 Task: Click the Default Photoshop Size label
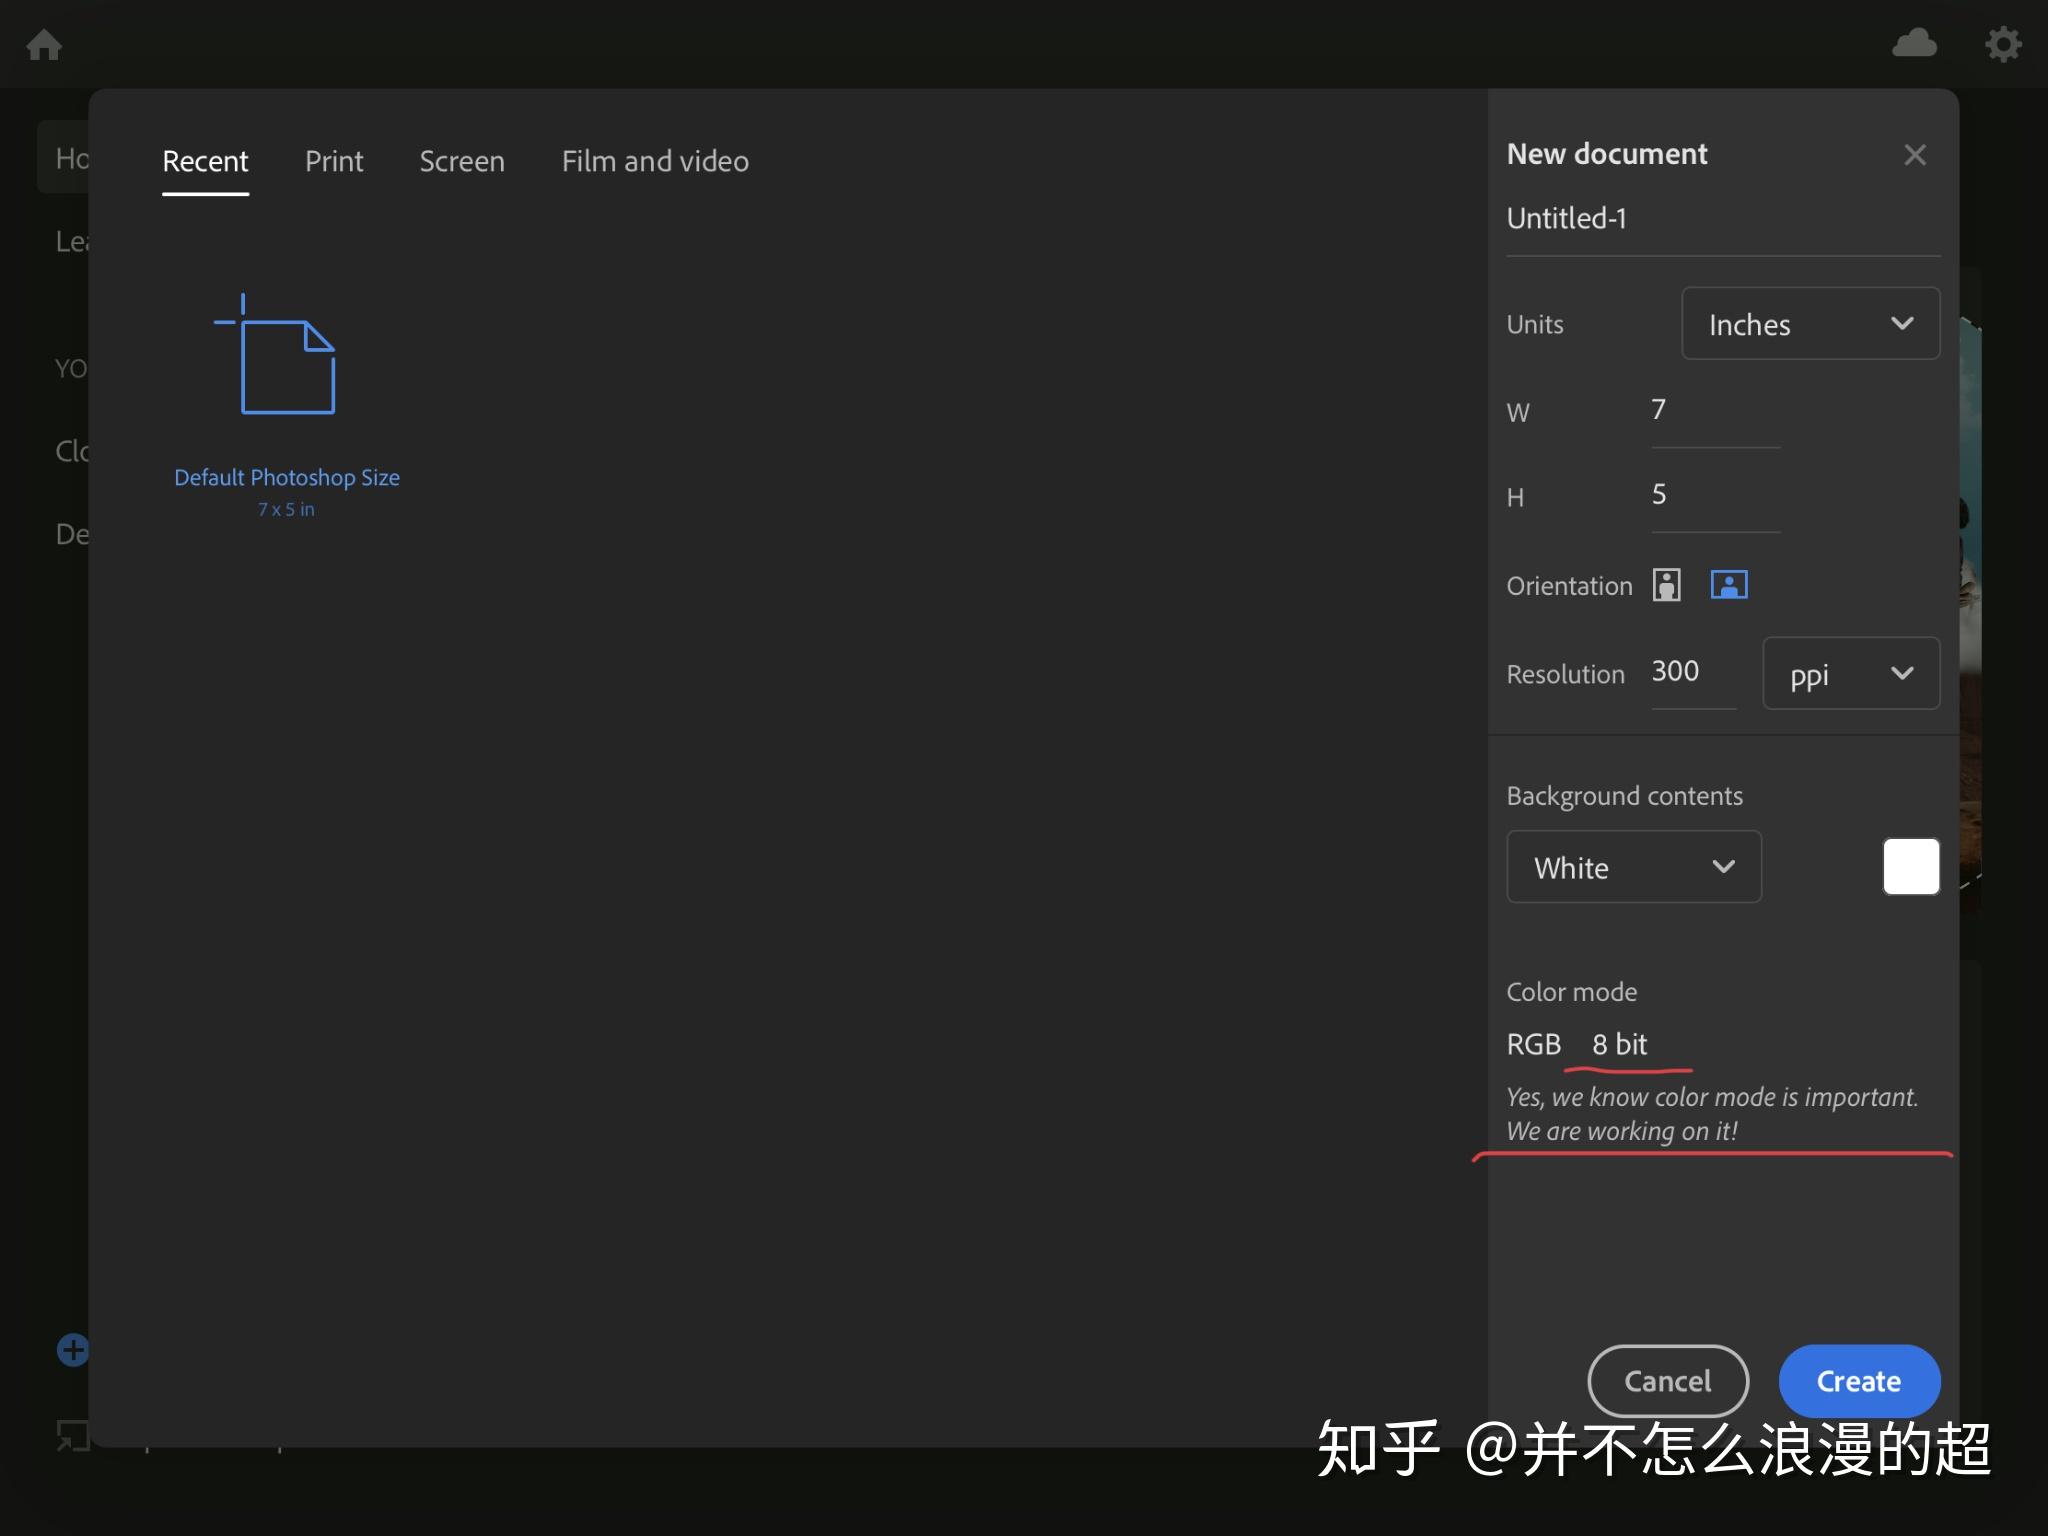pyautogui.click(x=287, y=478)
